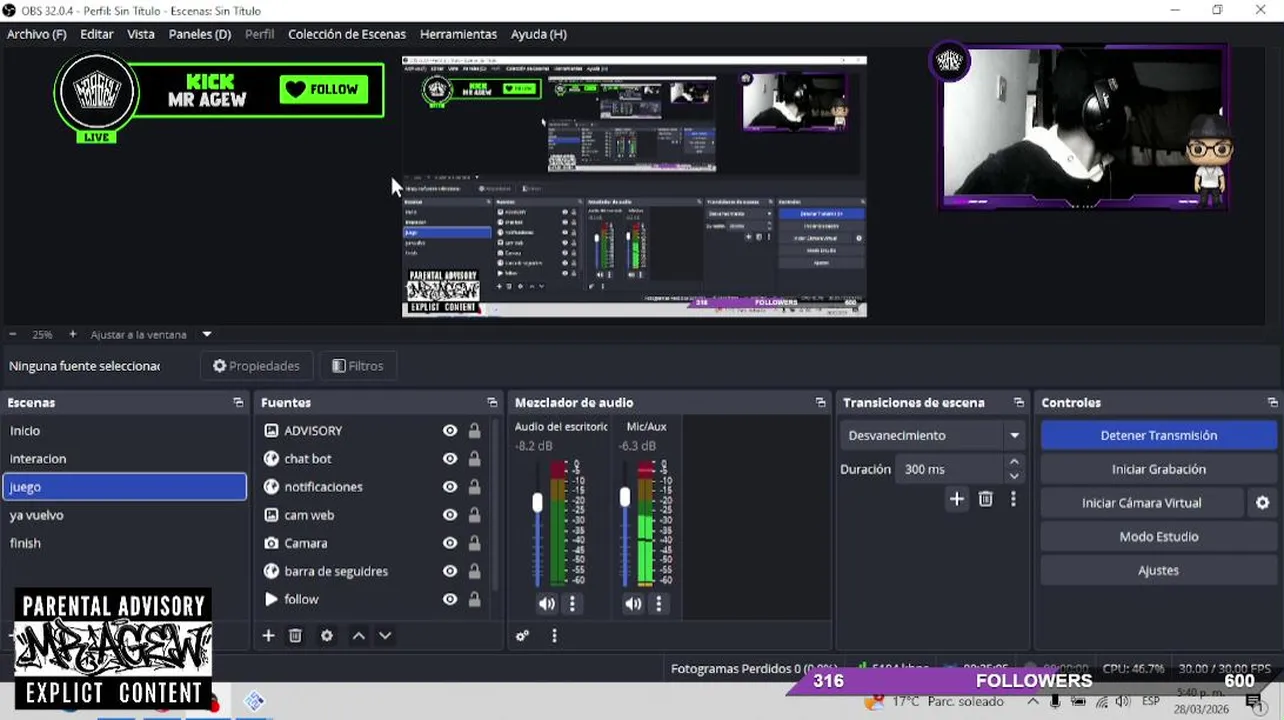Toggle lock on cam web source
This screenshot has width=1284, height=720.
(x=474, y=515)
